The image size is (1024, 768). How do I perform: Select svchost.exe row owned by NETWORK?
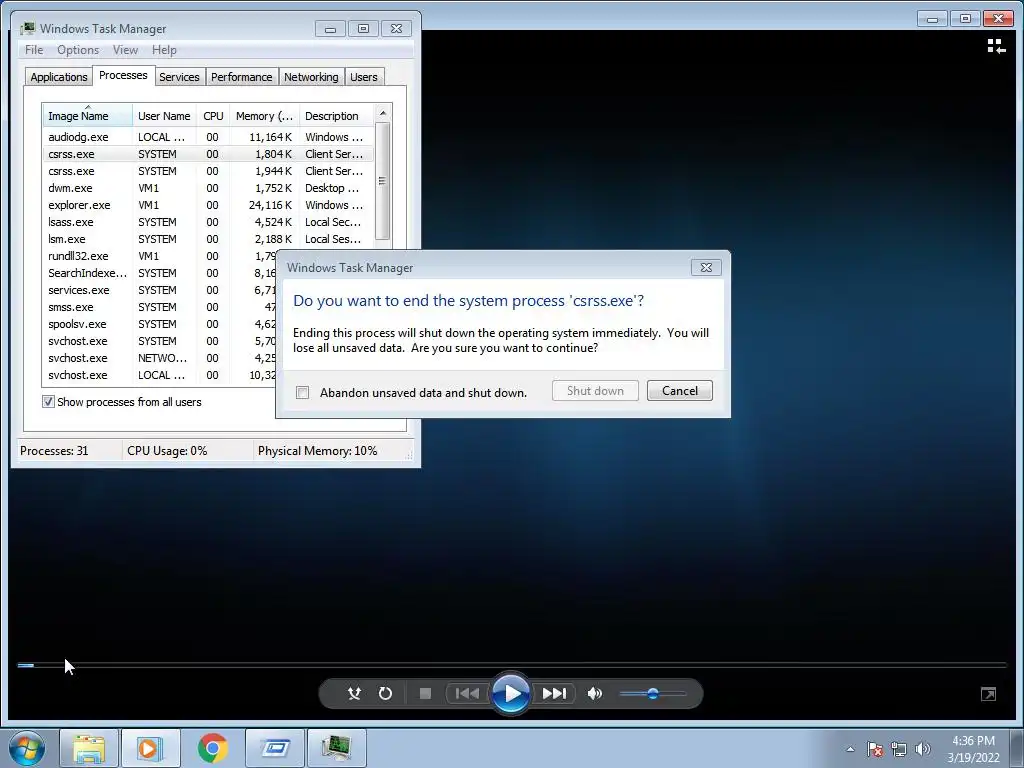(x=159, y=357)
